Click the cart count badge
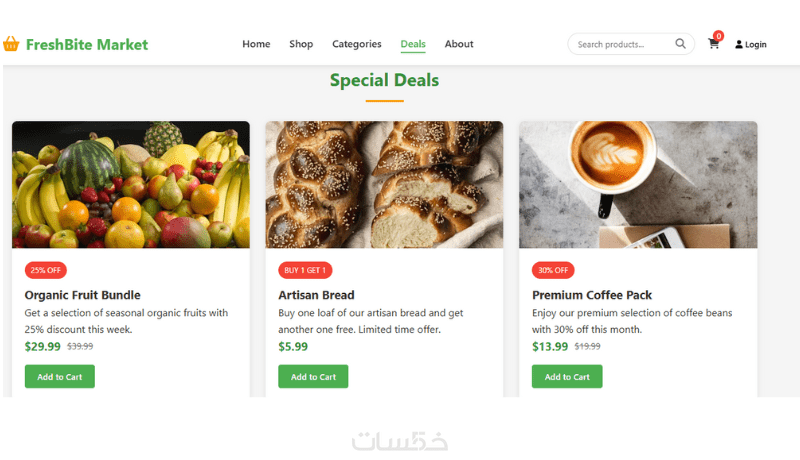The image size is (800, 460). click(x=718, y=36)
